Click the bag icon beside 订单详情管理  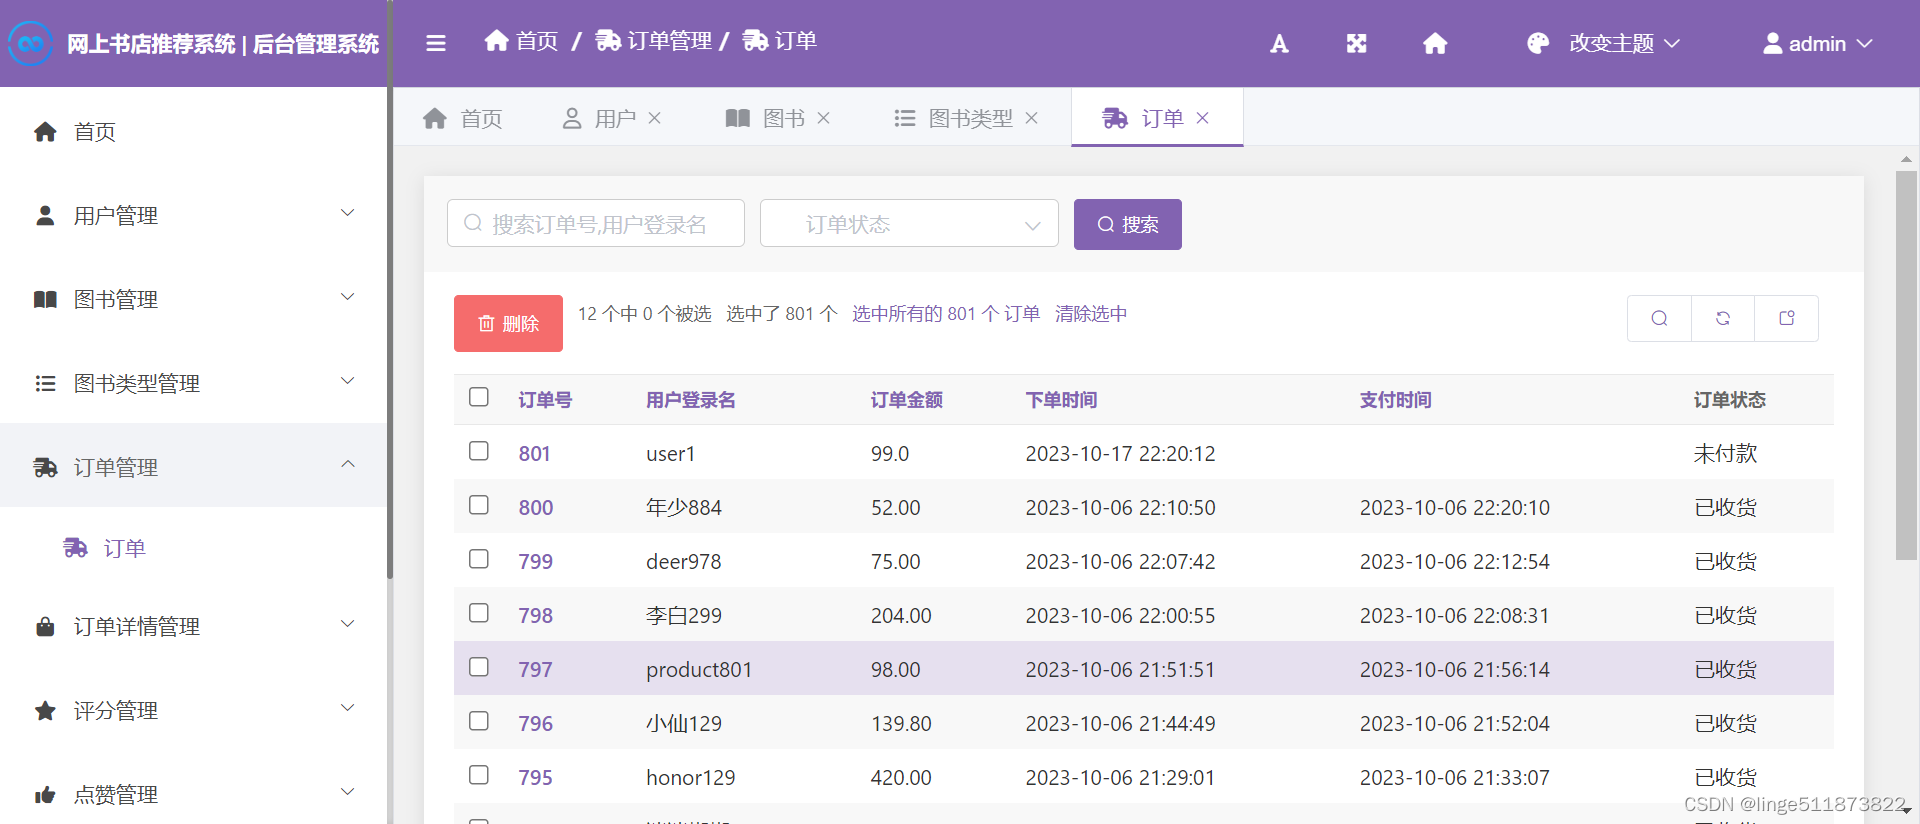coord(45,626)
